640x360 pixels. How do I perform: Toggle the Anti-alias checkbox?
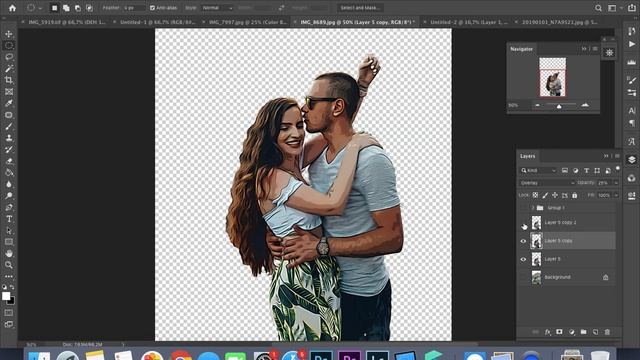(x=152, y=8)
